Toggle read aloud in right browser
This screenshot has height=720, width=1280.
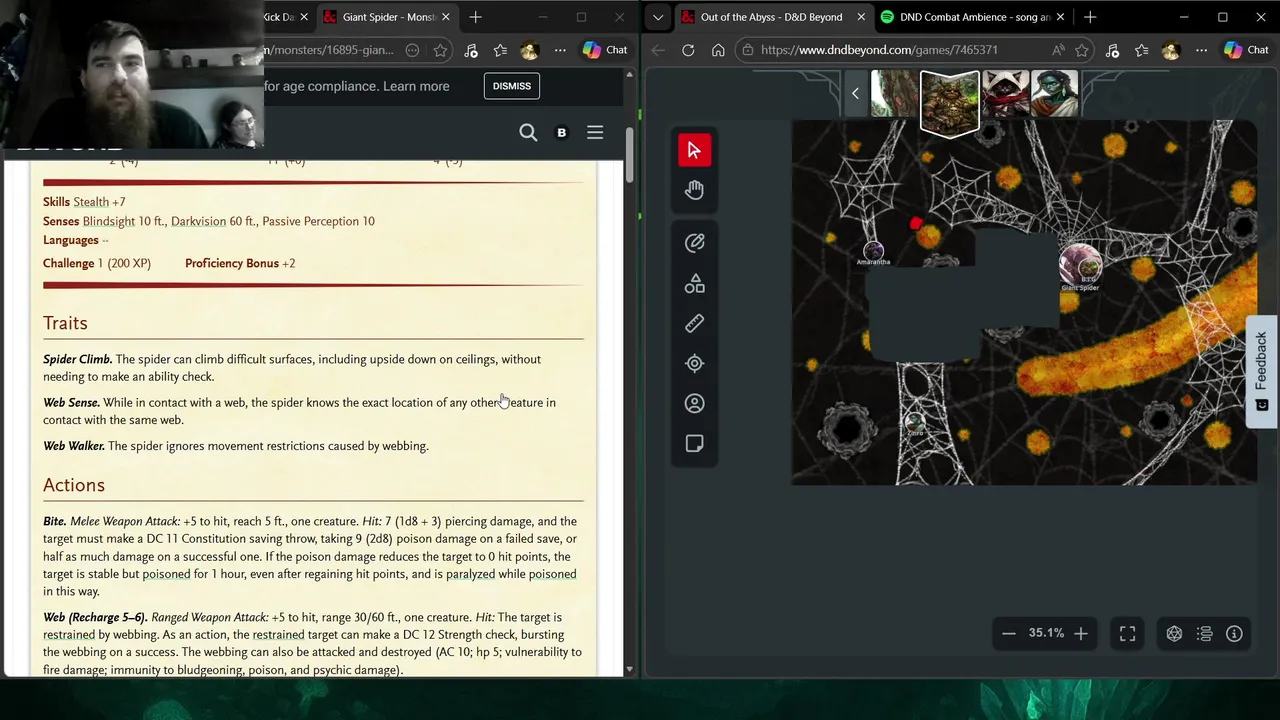click(x=1058, y=50)
